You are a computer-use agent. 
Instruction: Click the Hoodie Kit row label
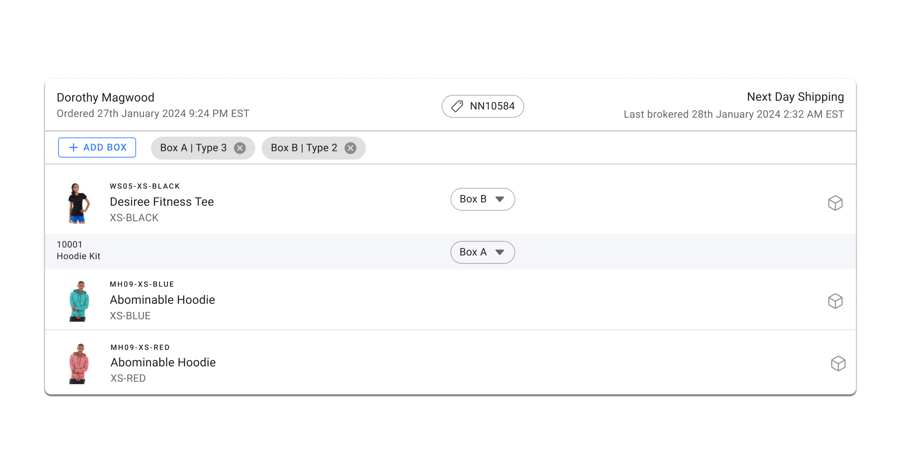[x=78, y=256]
